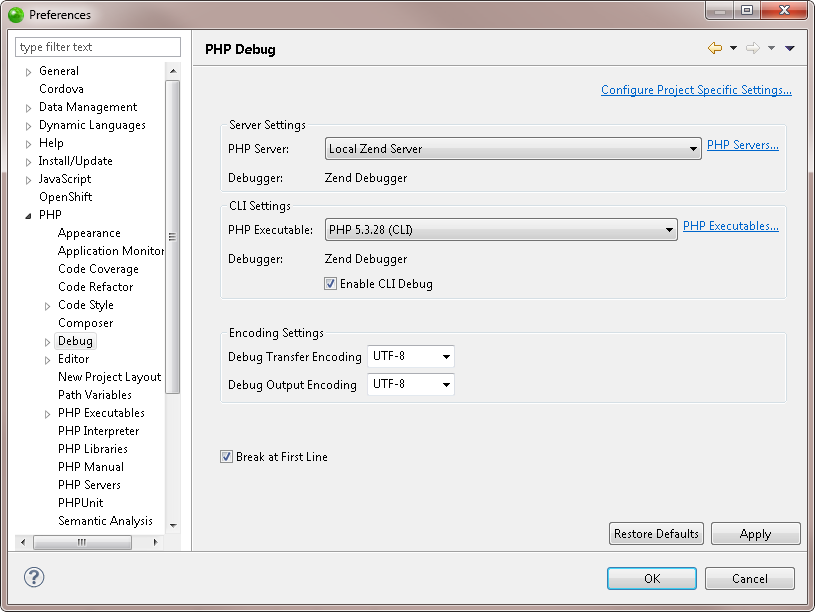Select Cordova in the preferences tree
The width and height of the screenshot is (815, 612).
pos(61,88)
